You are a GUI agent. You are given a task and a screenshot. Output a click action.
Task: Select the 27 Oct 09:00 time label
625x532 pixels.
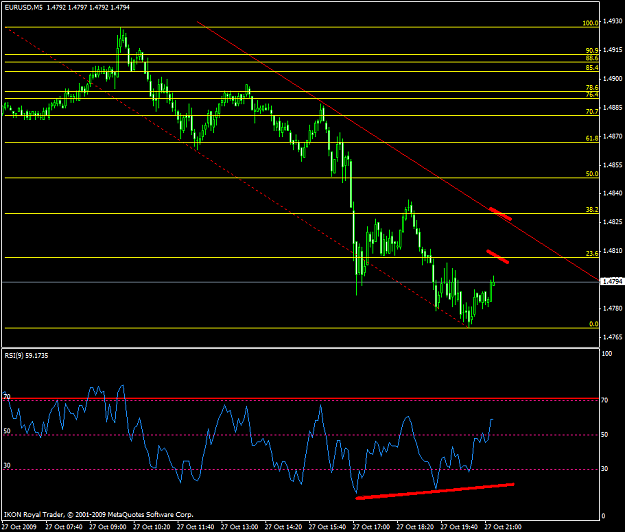(x=108, y=527)
